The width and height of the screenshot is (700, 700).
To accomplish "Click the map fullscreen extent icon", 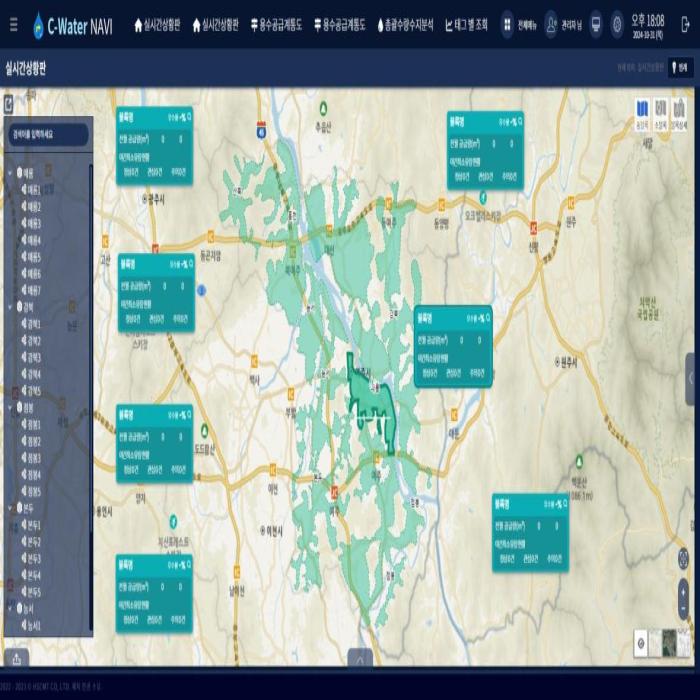I will [683, 558].
